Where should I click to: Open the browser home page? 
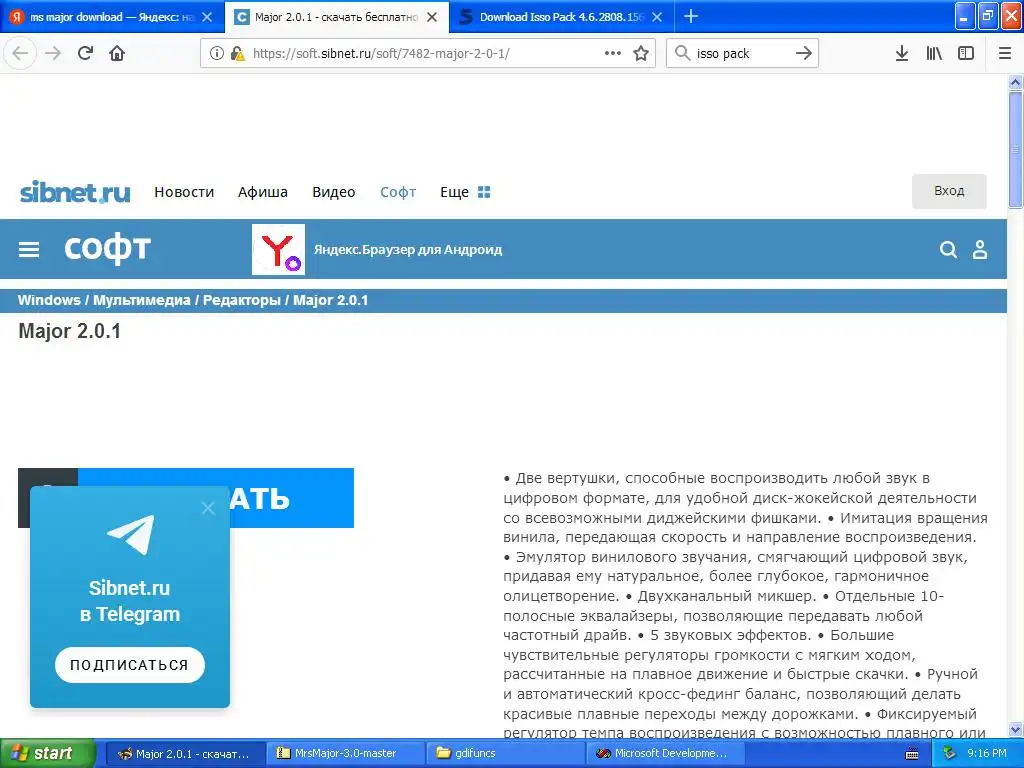(117, 53)
